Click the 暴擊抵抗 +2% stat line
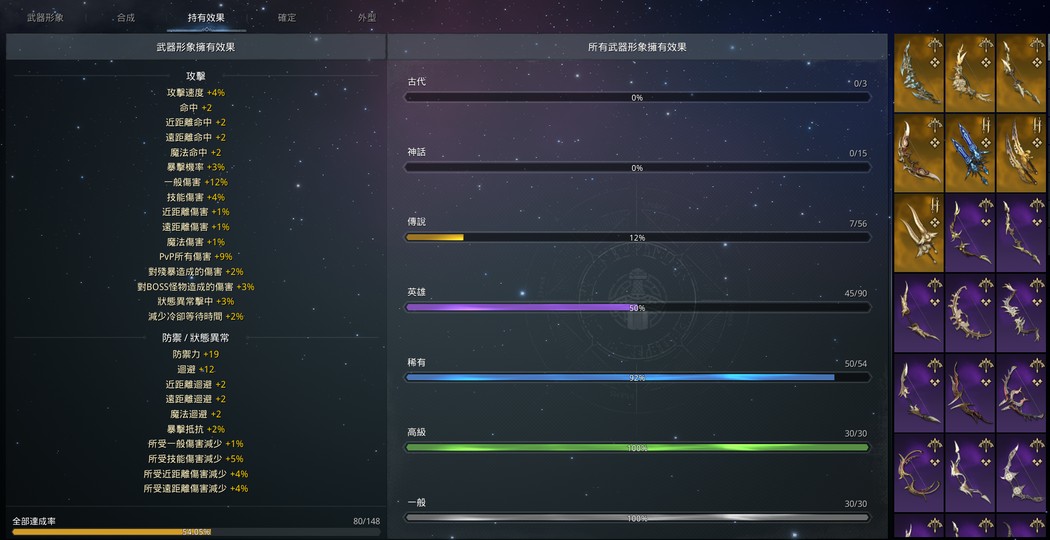The width and height of the screenshot is (1050, 540). coord(196,429)
